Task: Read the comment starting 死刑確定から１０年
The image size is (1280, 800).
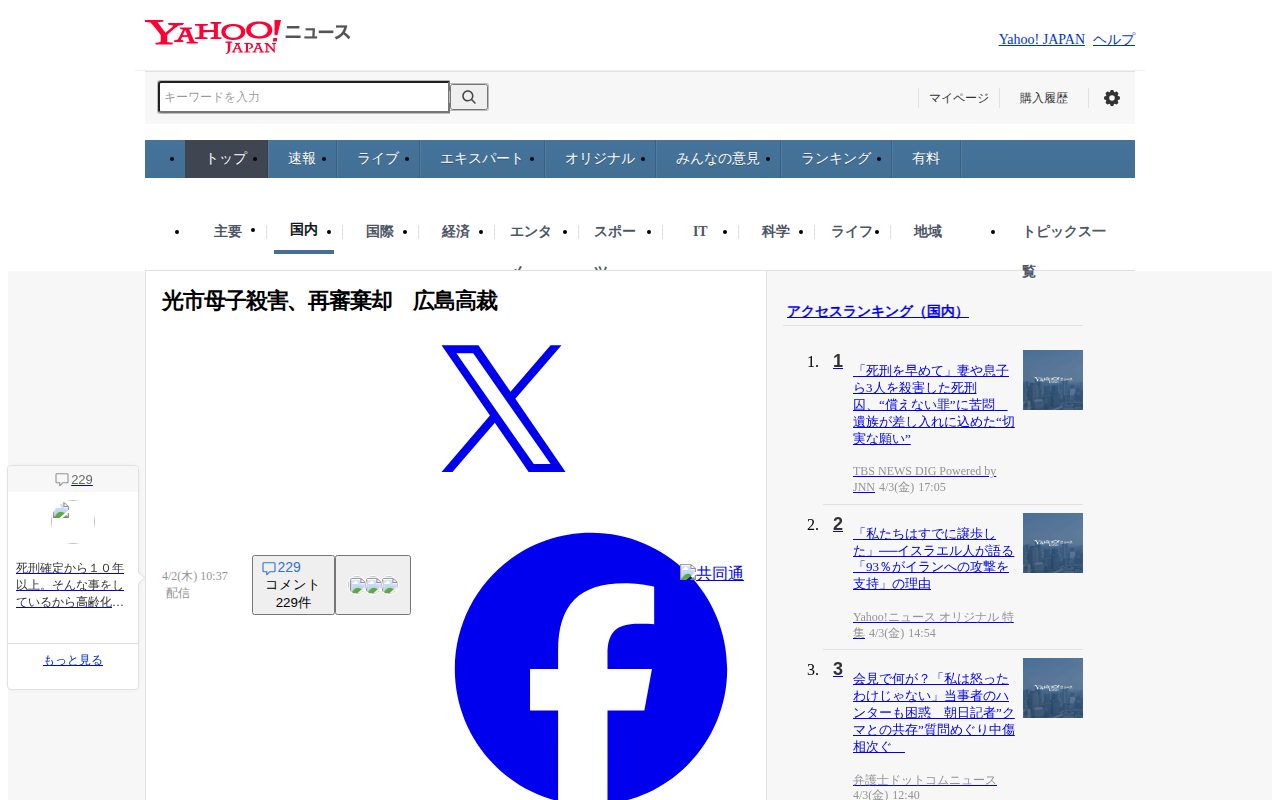Action: point(70,585)
